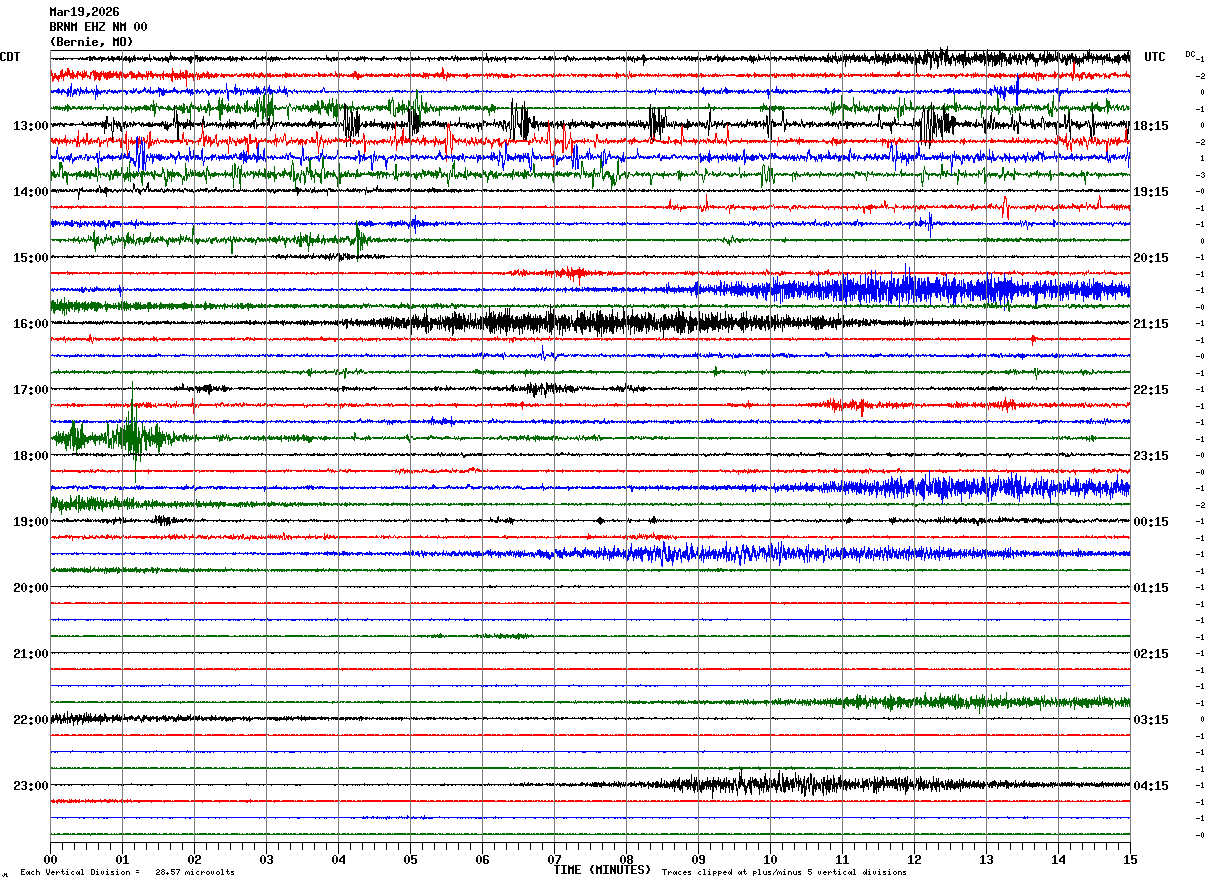Click the 04:15 UTC time label
The height and width of the screenshot is (886, 1210).
coord(1151,785)
